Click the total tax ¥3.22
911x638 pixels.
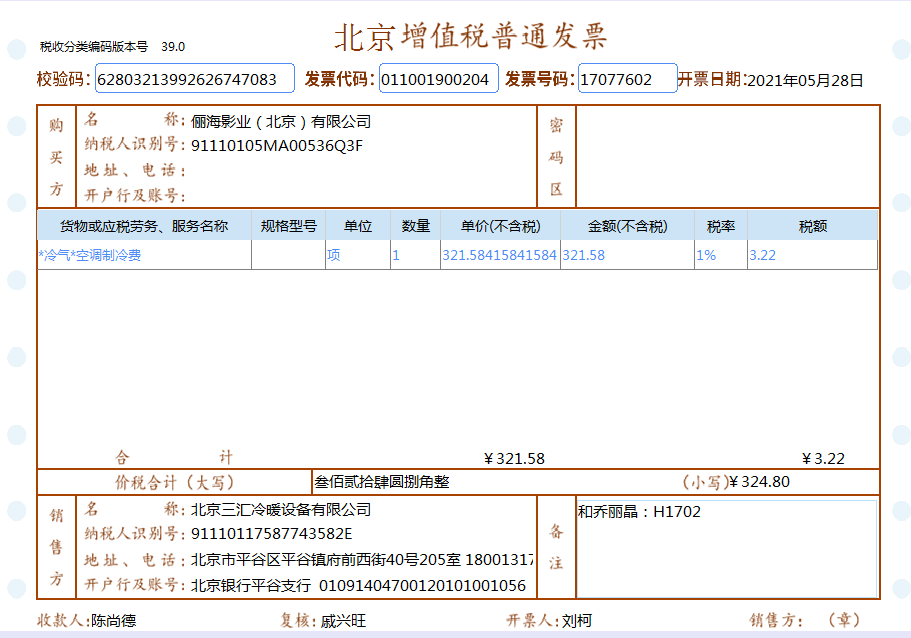pos(823,459)
